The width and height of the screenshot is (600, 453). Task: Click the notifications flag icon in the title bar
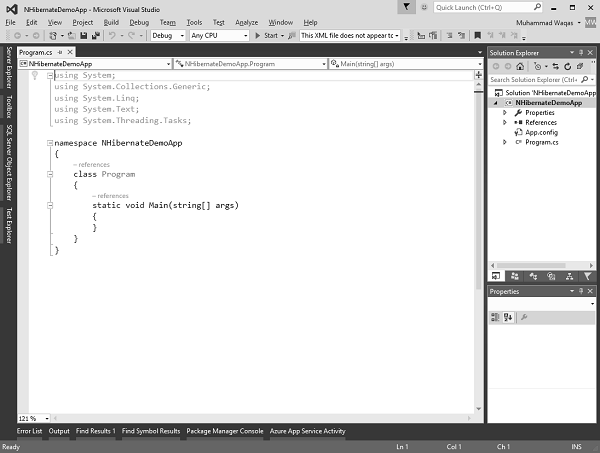pos(406,7)
